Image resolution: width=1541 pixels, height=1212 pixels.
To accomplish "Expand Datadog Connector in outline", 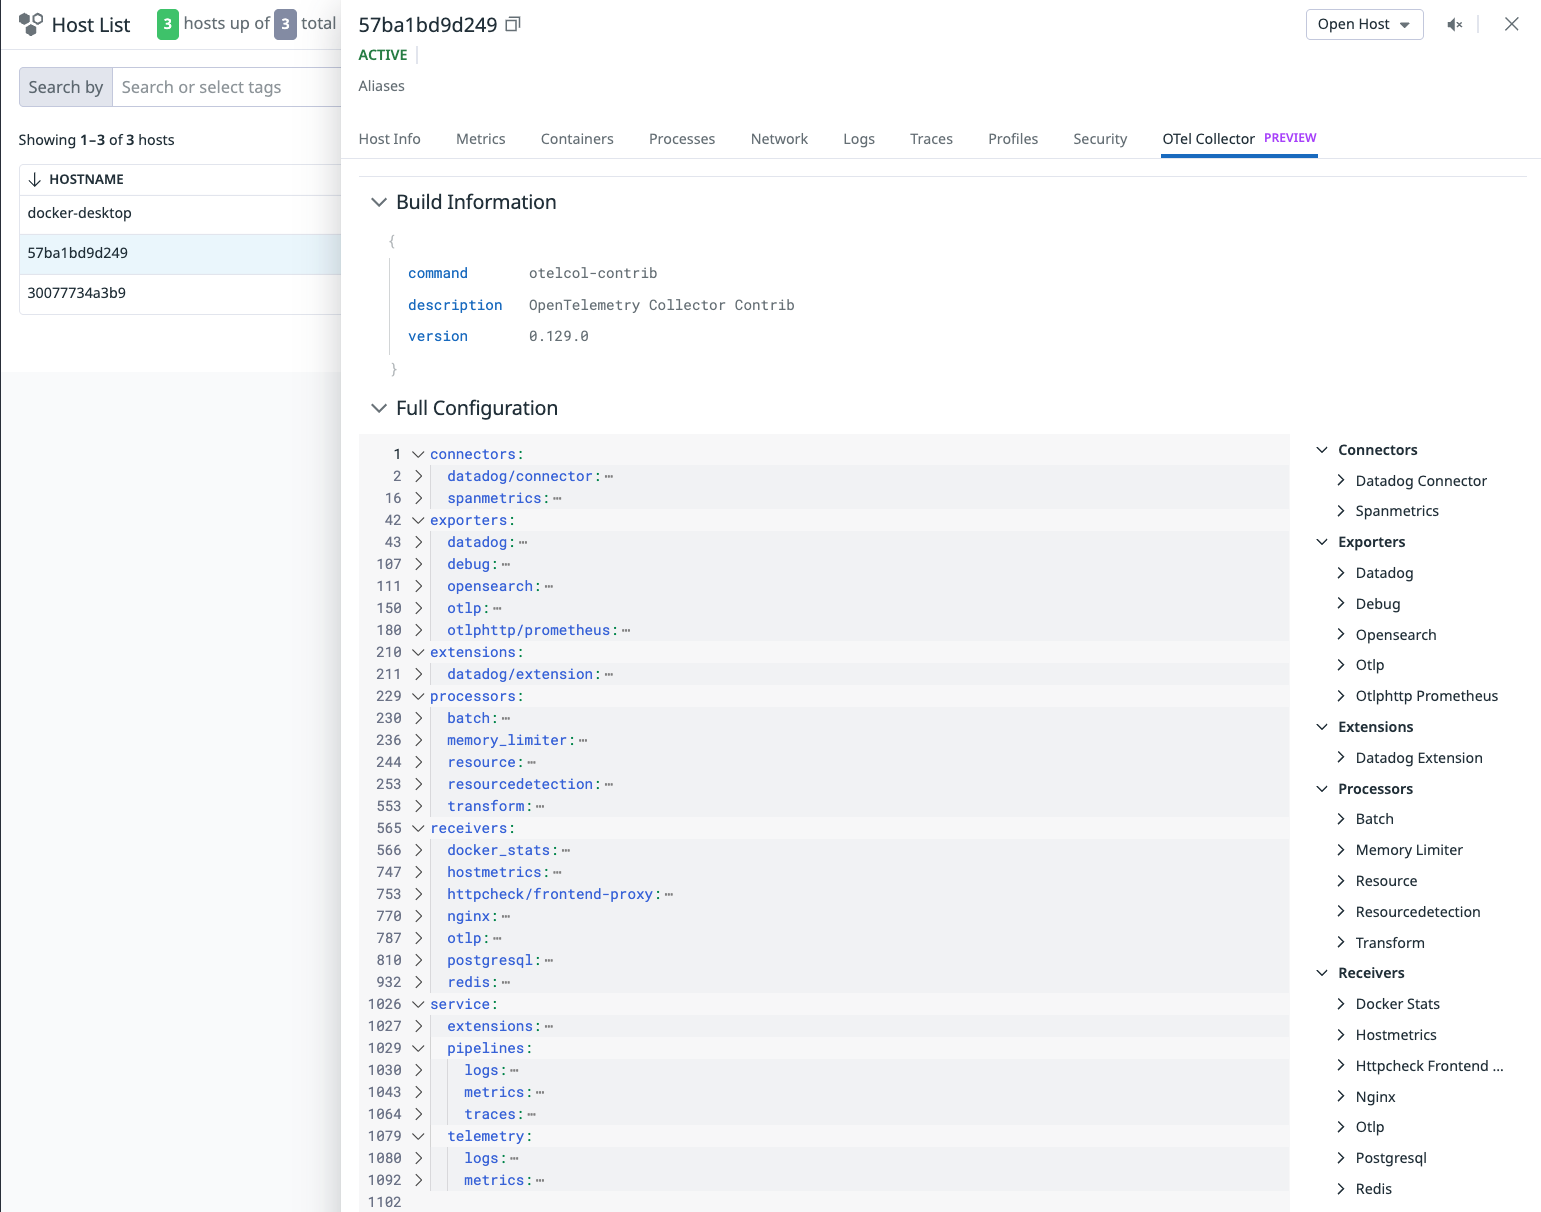I will tap(1341, 481).
